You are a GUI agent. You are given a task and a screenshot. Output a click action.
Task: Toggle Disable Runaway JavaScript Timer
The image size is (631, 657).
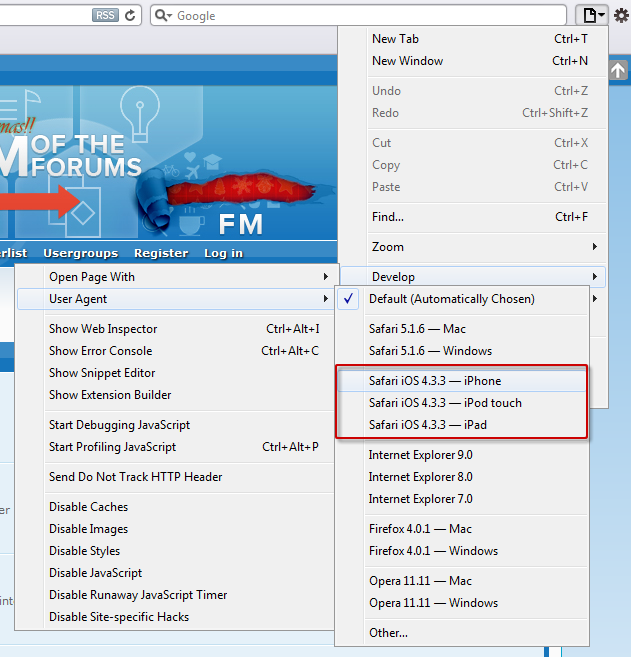tap(176, 595)
